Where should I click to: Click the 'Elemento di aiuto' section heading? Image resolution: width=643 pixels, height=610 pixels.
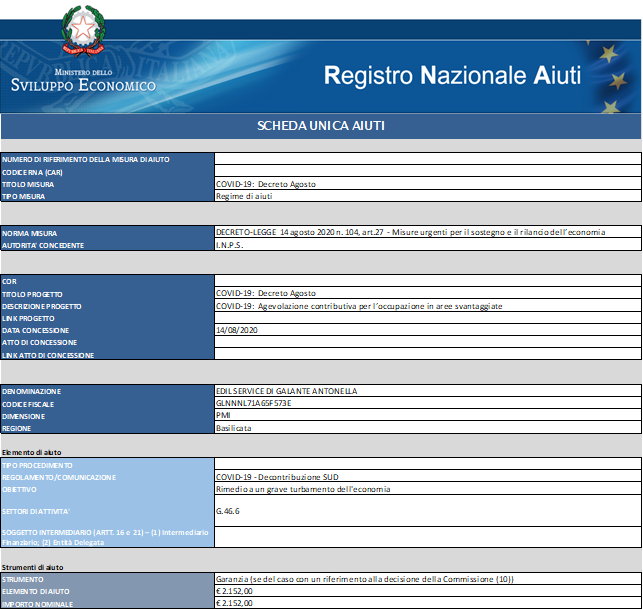(x=32, y=453)
